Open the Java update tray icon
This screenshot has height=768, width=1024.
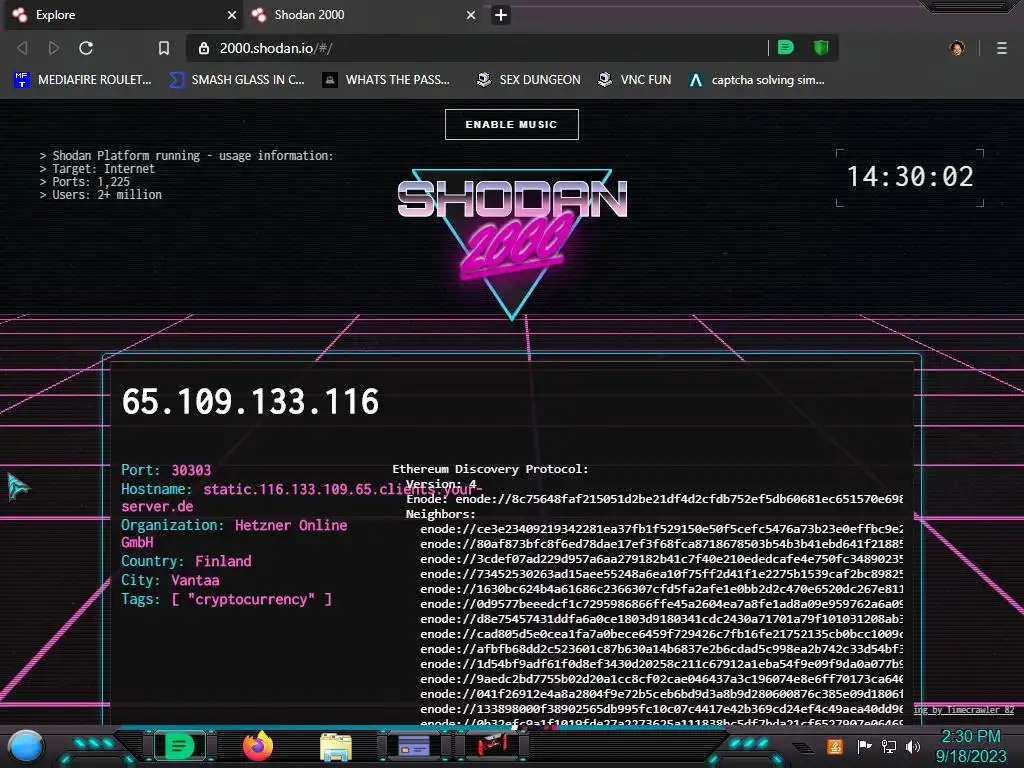tap(835, 746)
